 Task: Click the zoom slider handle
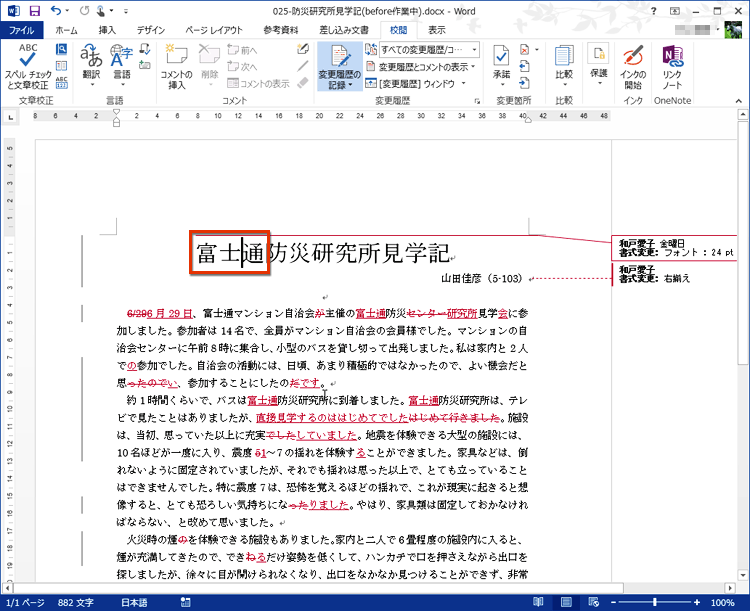(x=655, y=602)
